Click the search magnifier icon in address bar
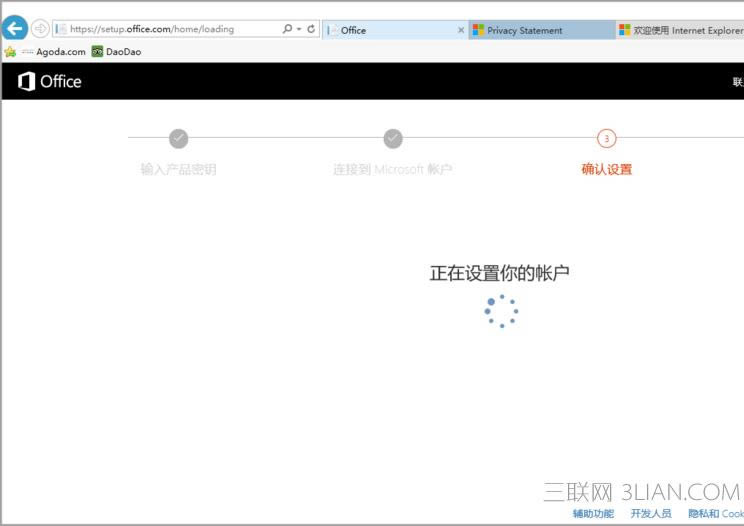This screenshot has height=526, width=744. point(287,29)
